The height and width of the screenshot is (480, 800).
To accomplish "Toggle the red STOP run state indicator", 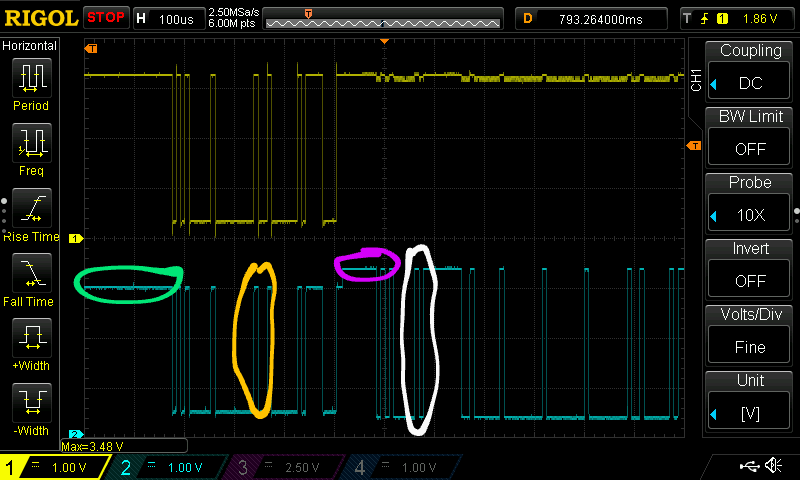I will [106, 18].
